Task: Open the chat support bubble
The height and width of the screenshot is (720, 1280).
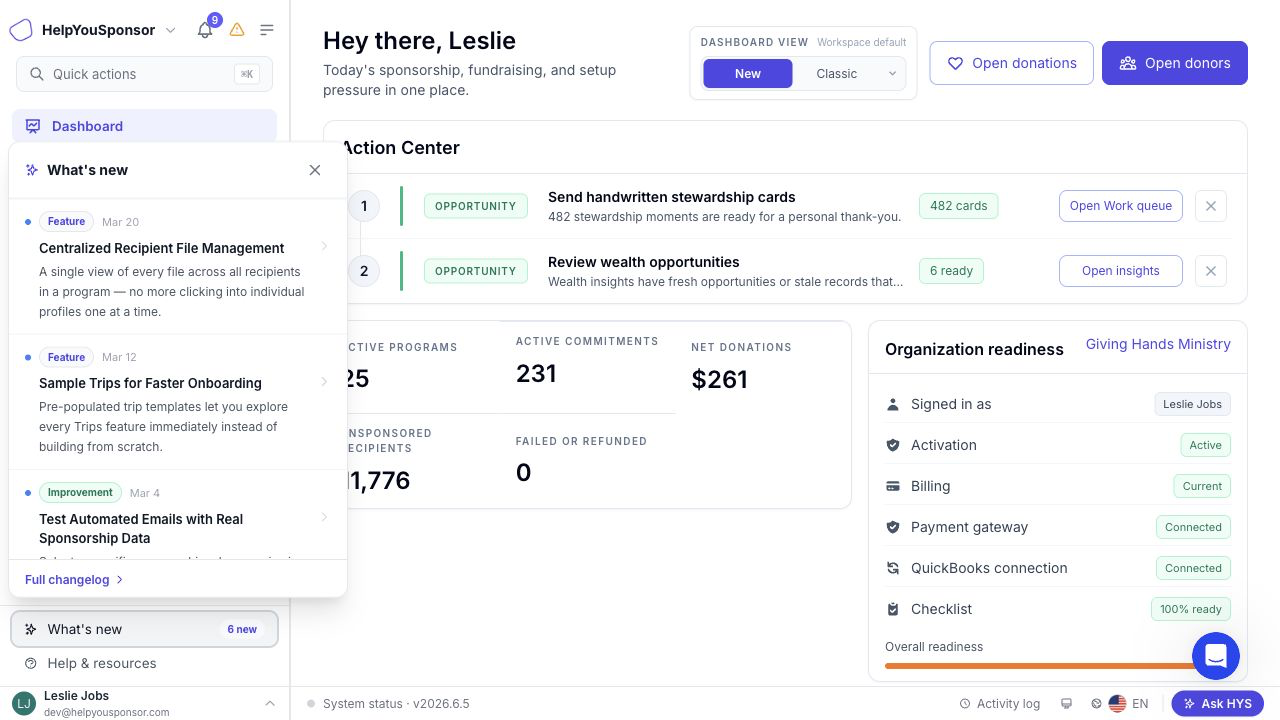Action: coord(1216,656)
